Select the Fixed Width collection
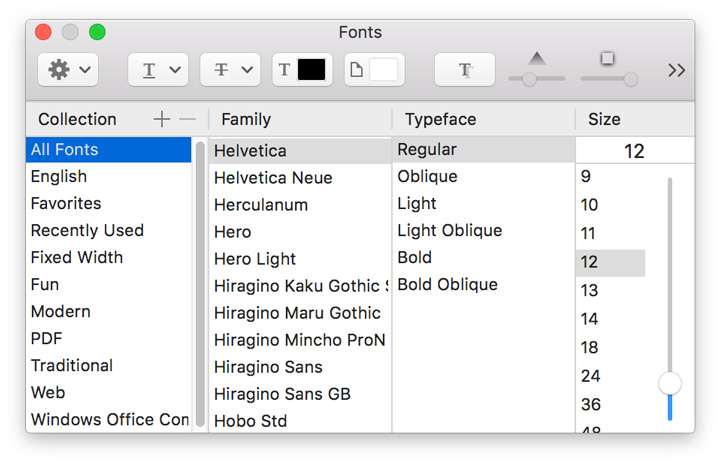The image size is (720, 464). point(108,258)
